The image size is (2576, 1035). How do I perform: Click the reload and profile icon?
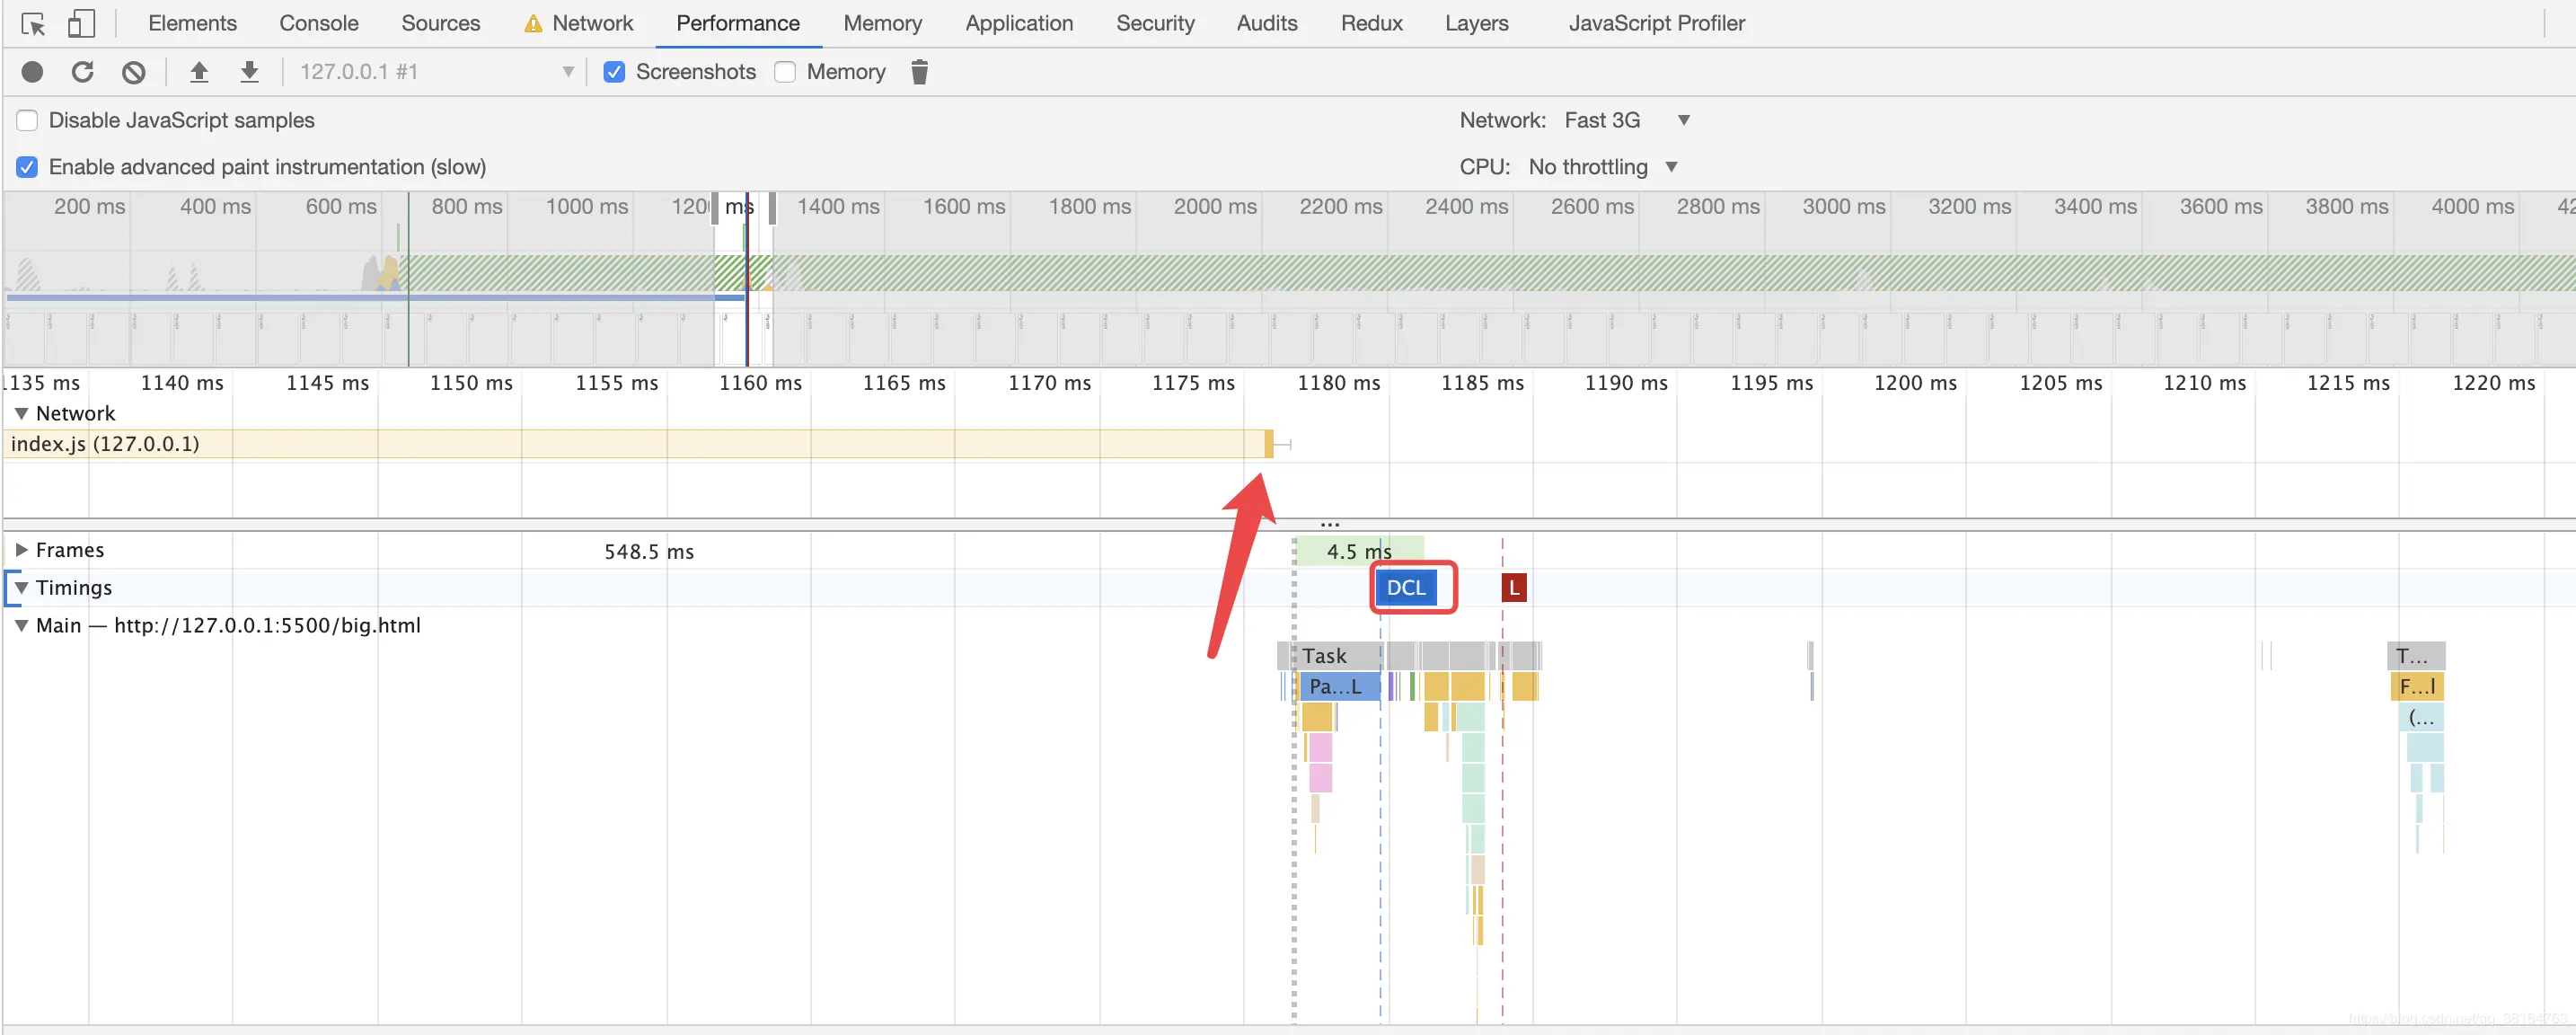(83, 72)
